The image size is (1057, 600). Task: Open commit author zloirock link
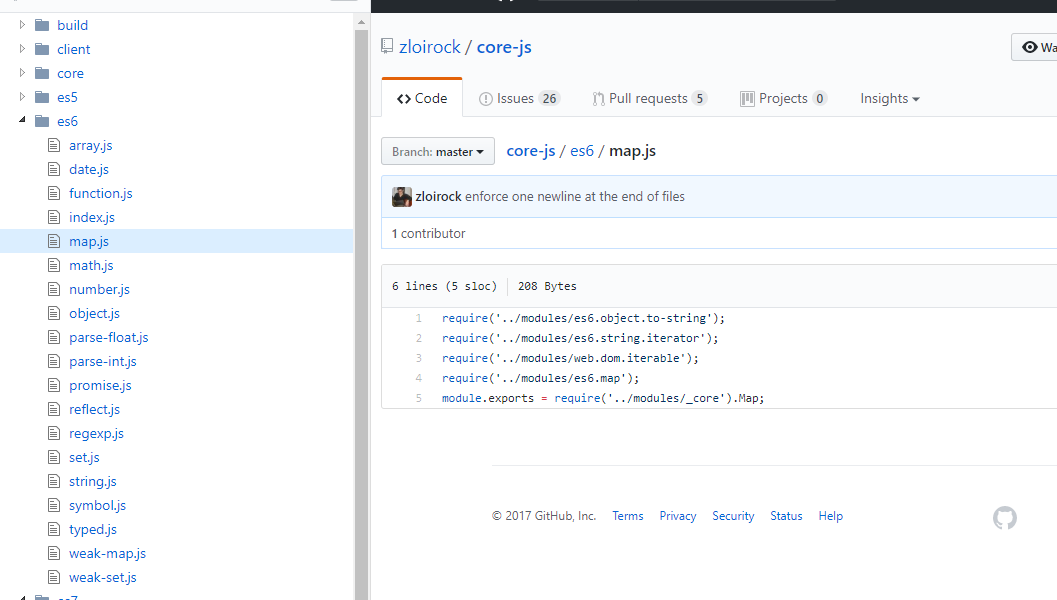(438, 197)
